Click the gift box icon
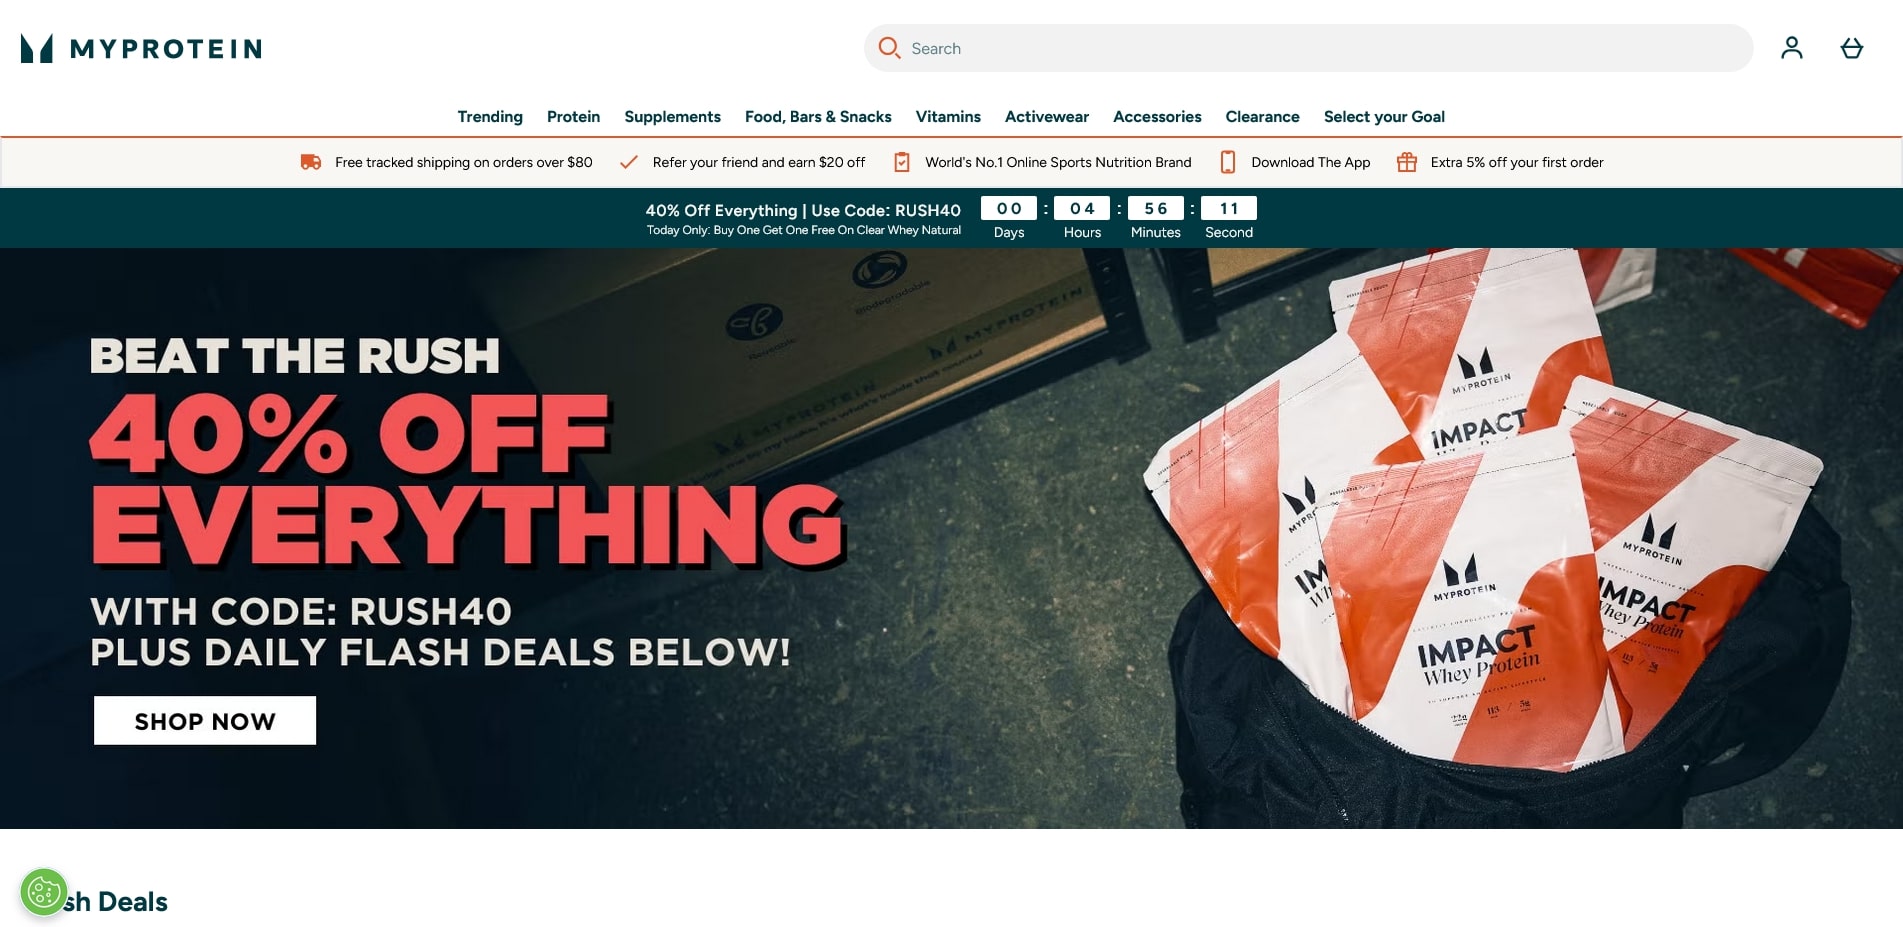Image resolution: width=1903 pixels, height=927 pixels. [1406, 162]
